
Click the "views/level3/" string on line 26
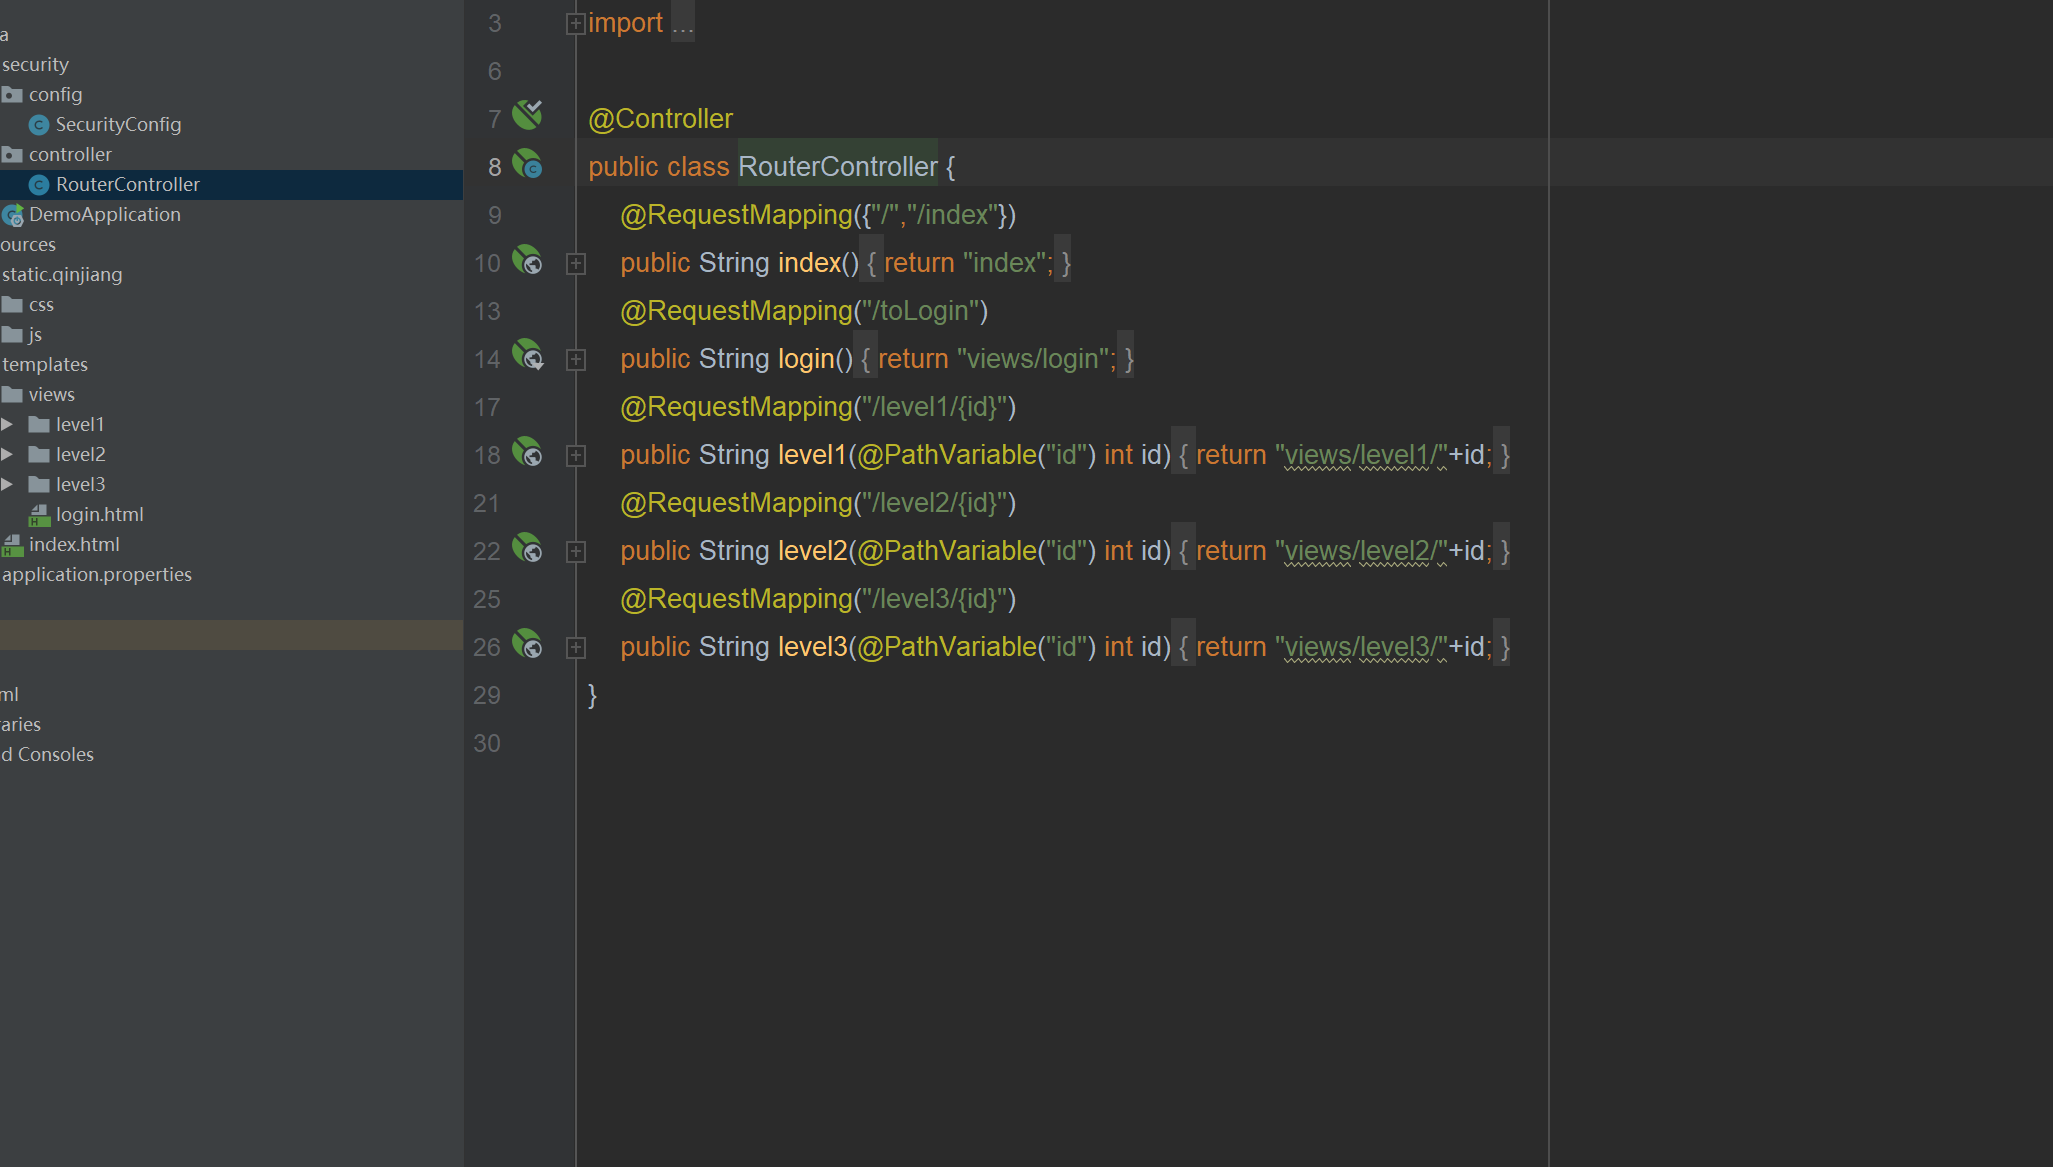(1361, 647)
